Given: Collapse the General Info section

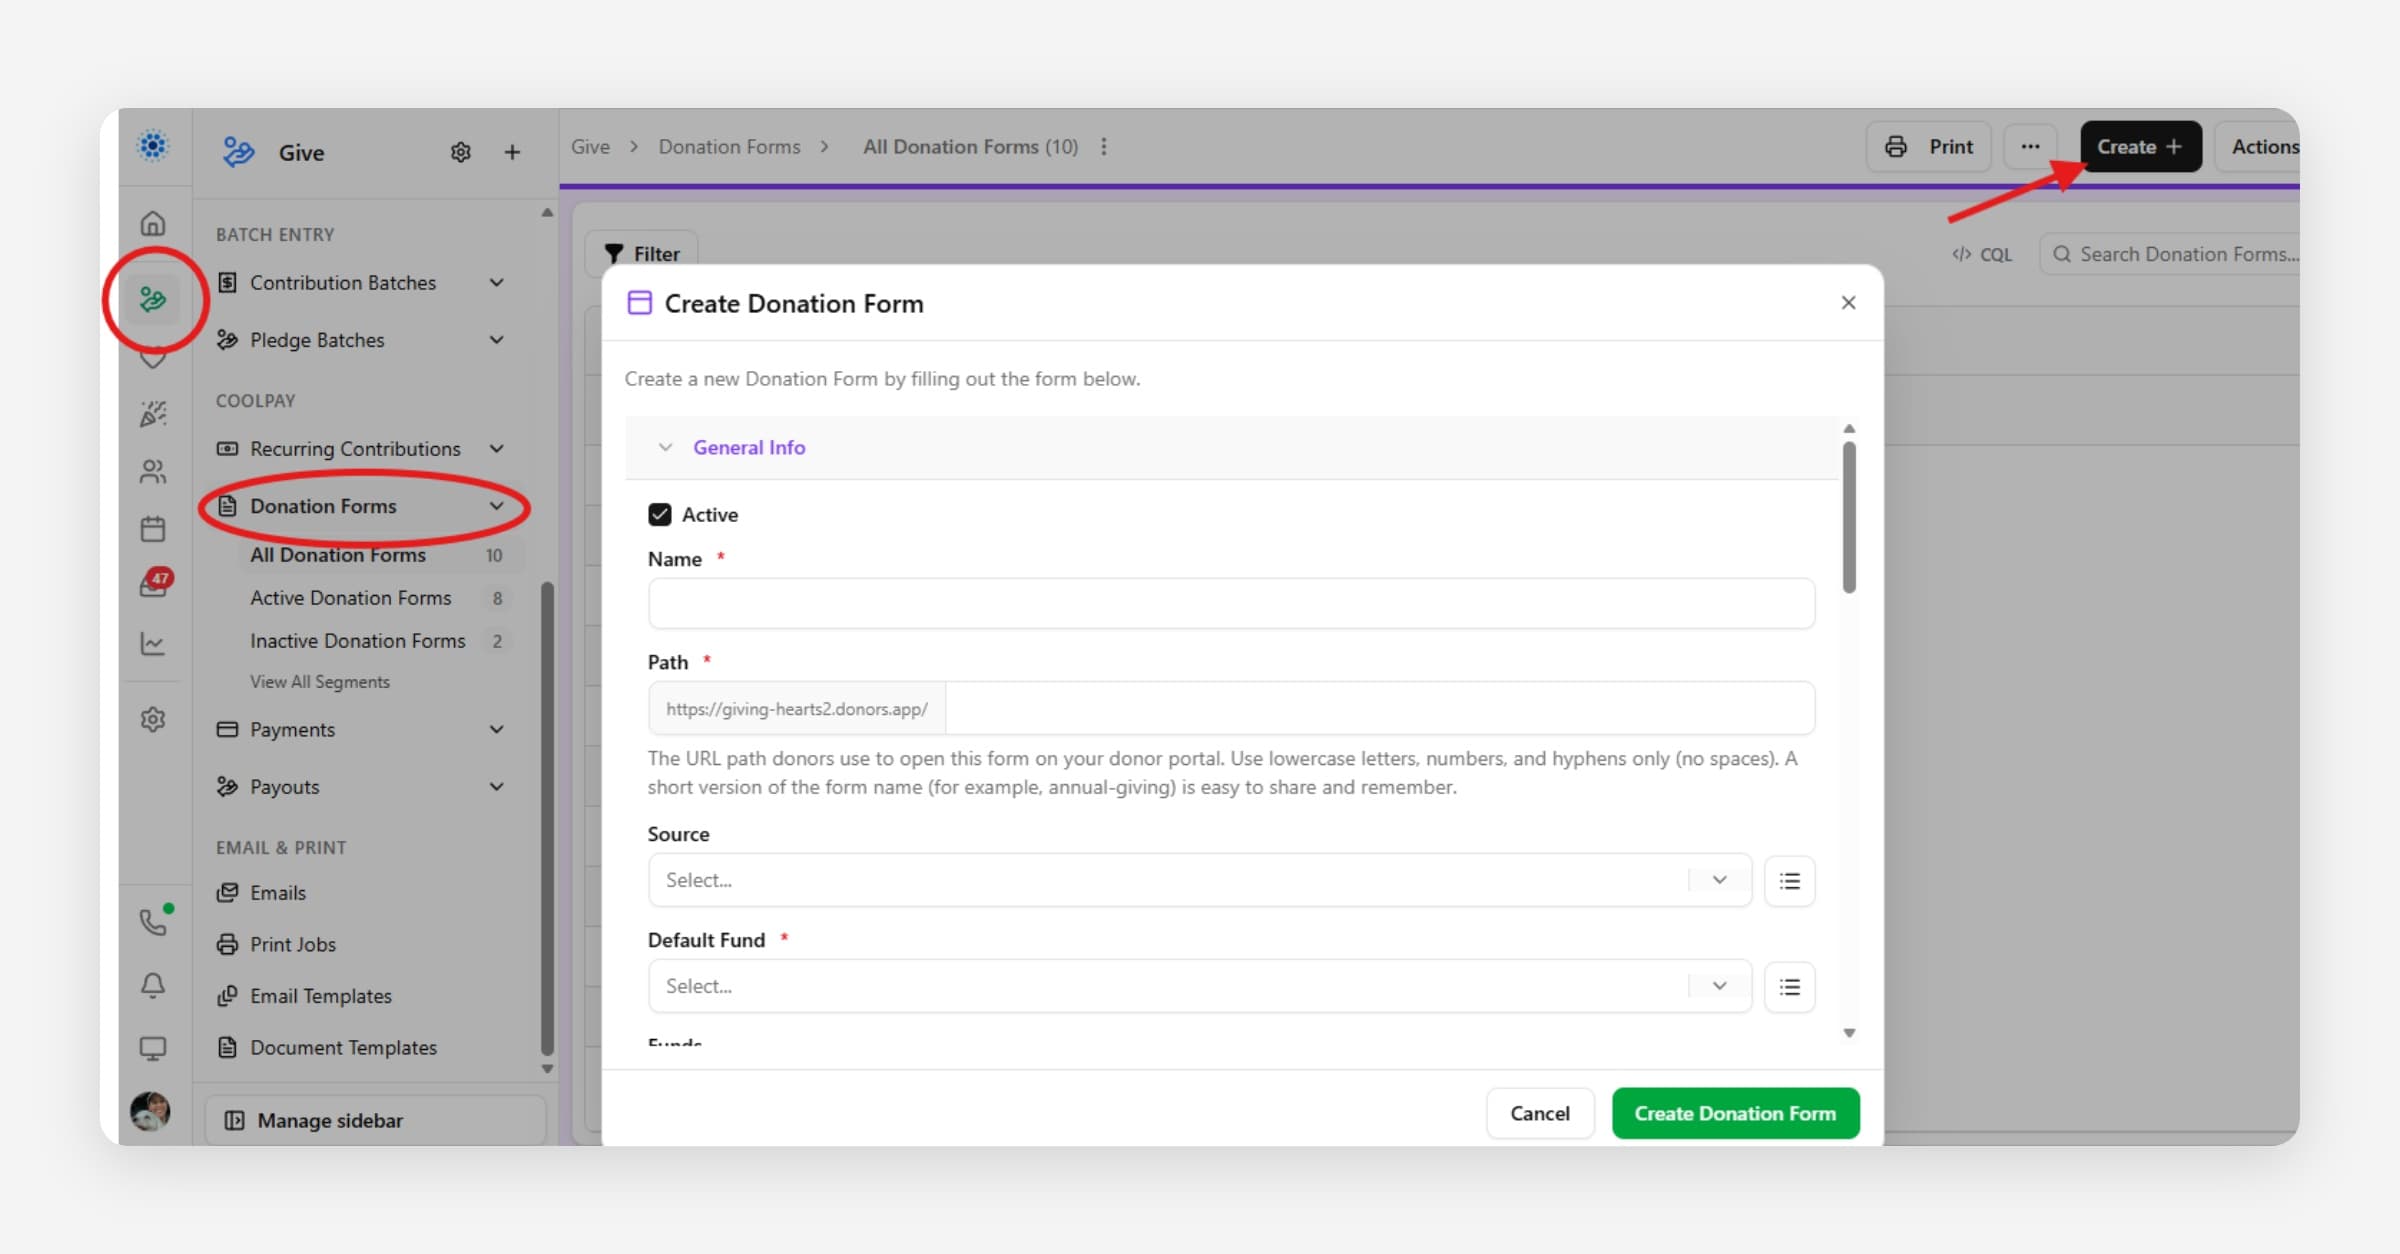Looking at the screenshot, I should (665, 448).
